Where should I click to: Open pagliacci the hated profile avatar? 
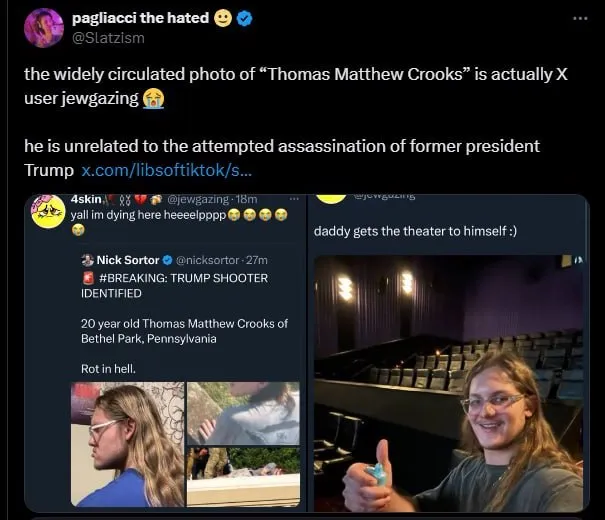pyautogui.click(x=44, y=28)
